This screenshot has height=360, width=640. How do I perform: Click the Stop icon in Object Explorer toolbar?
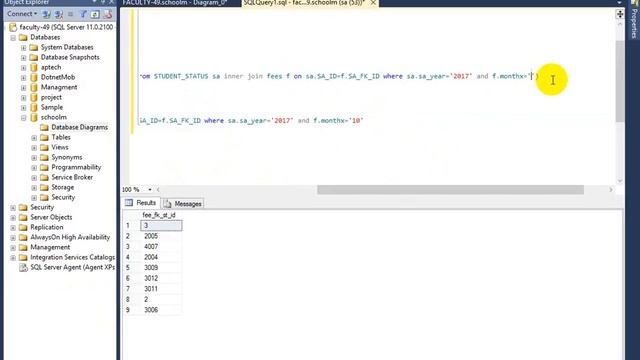tap(71, 14)
